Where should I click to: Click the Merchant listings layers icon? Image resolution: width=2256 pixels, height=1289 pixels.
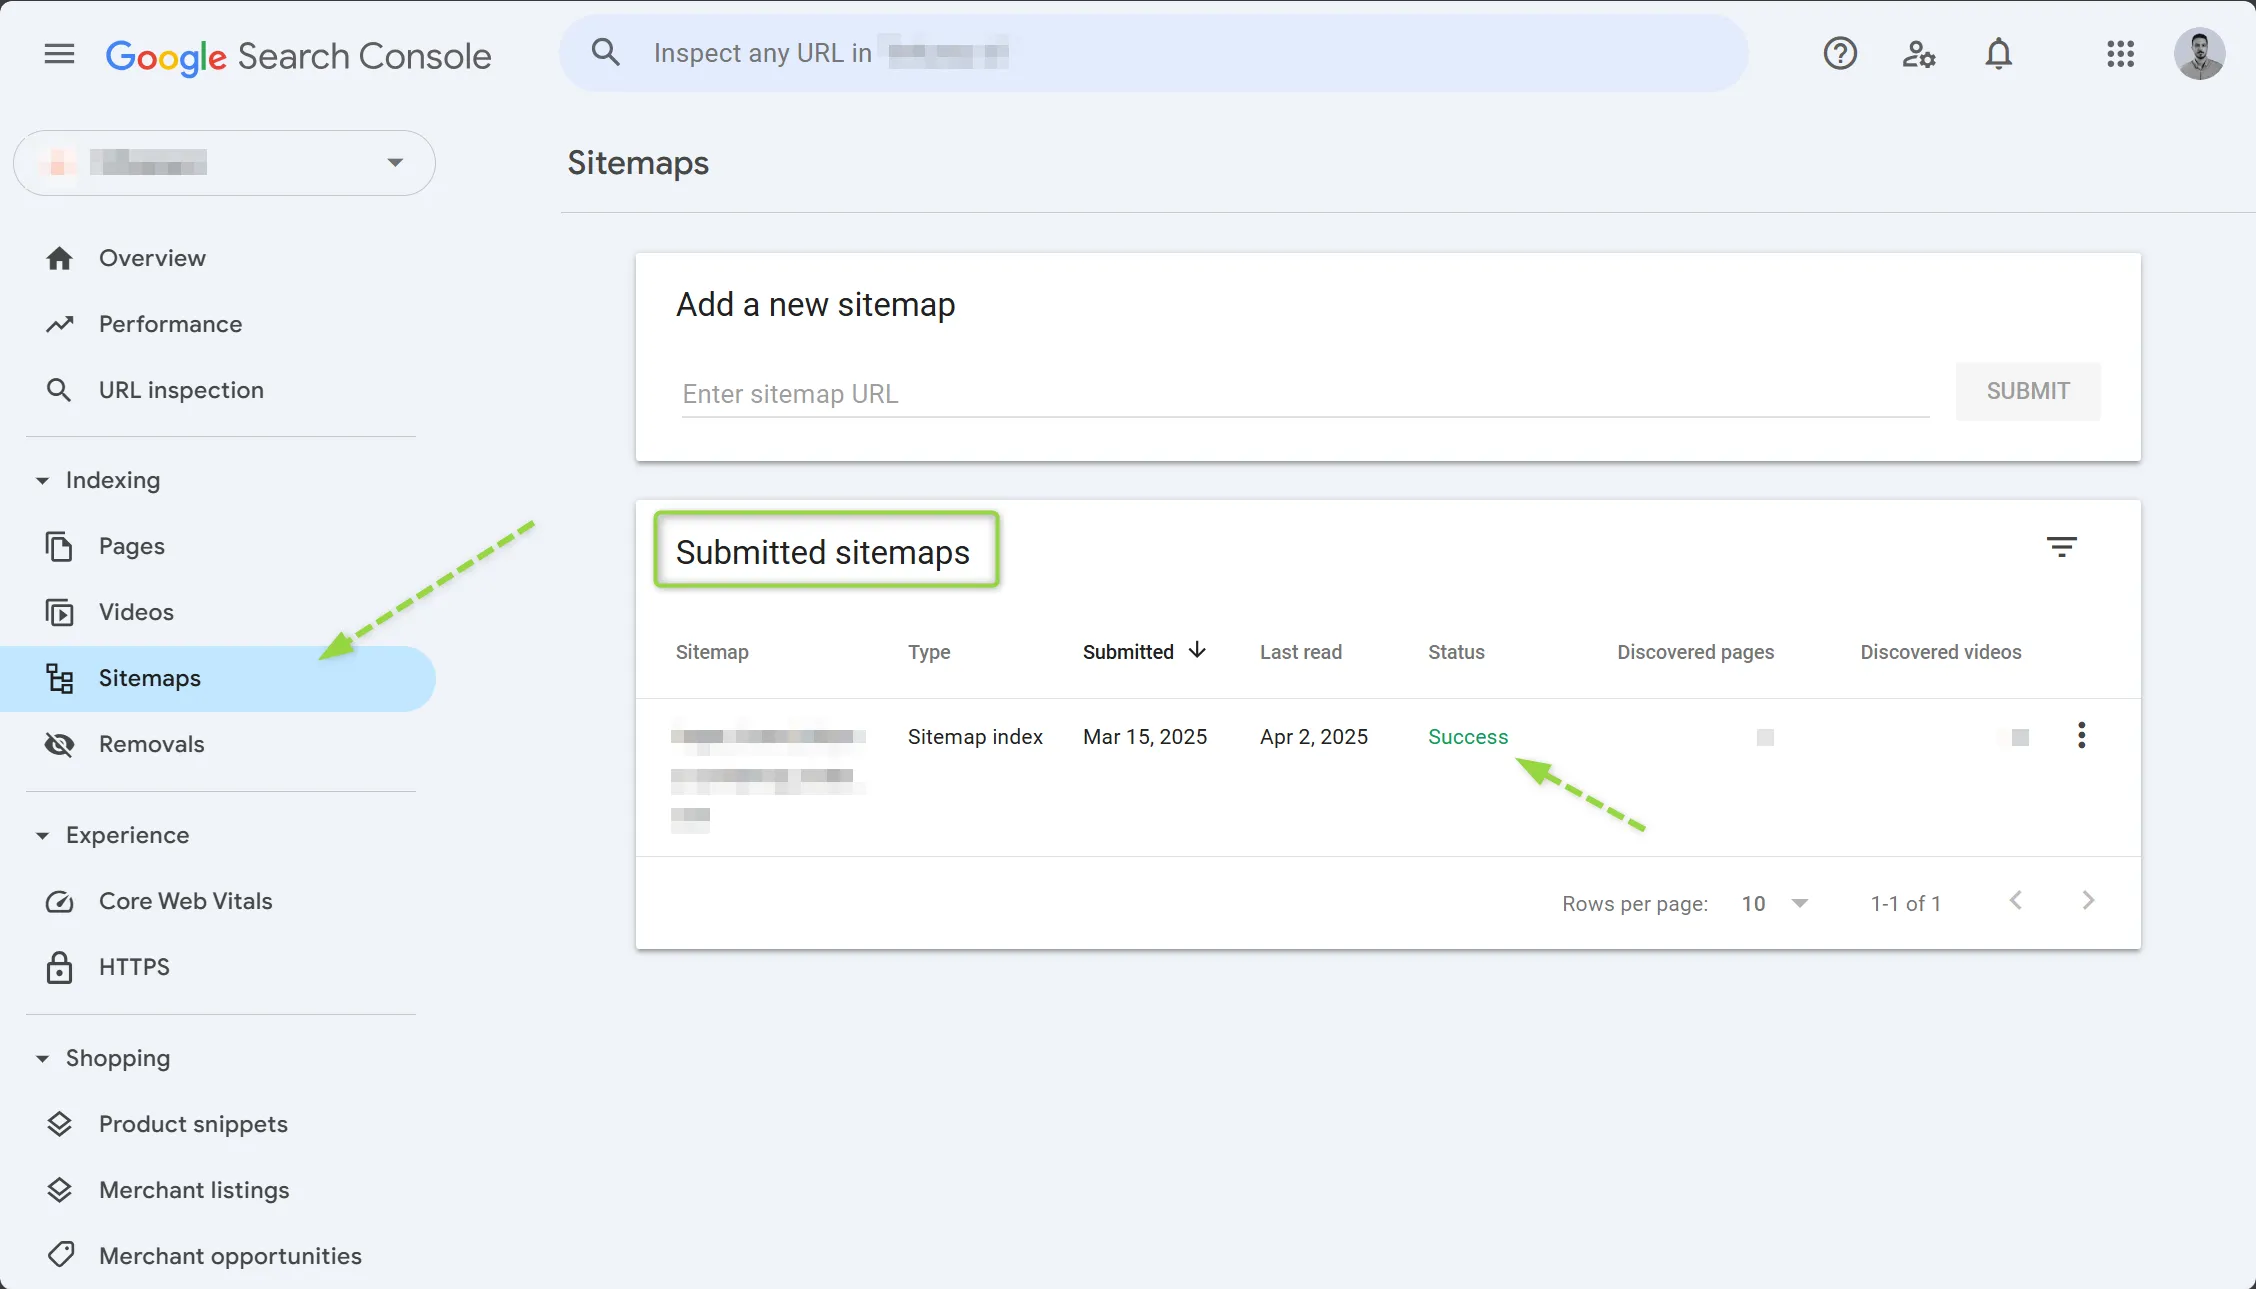60,1190
